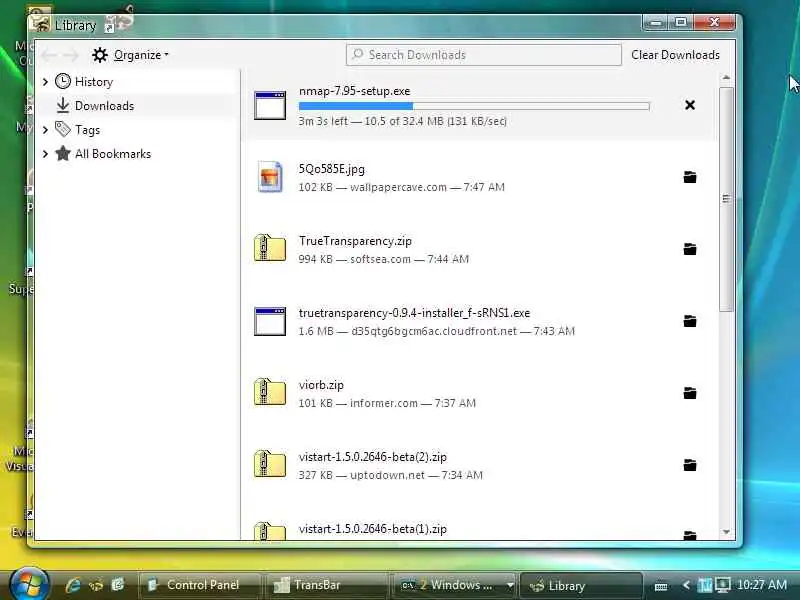The image size is (800, 600).
Task: Select the TrueTransparency.zip file name
Action: (x=355, y=241)
